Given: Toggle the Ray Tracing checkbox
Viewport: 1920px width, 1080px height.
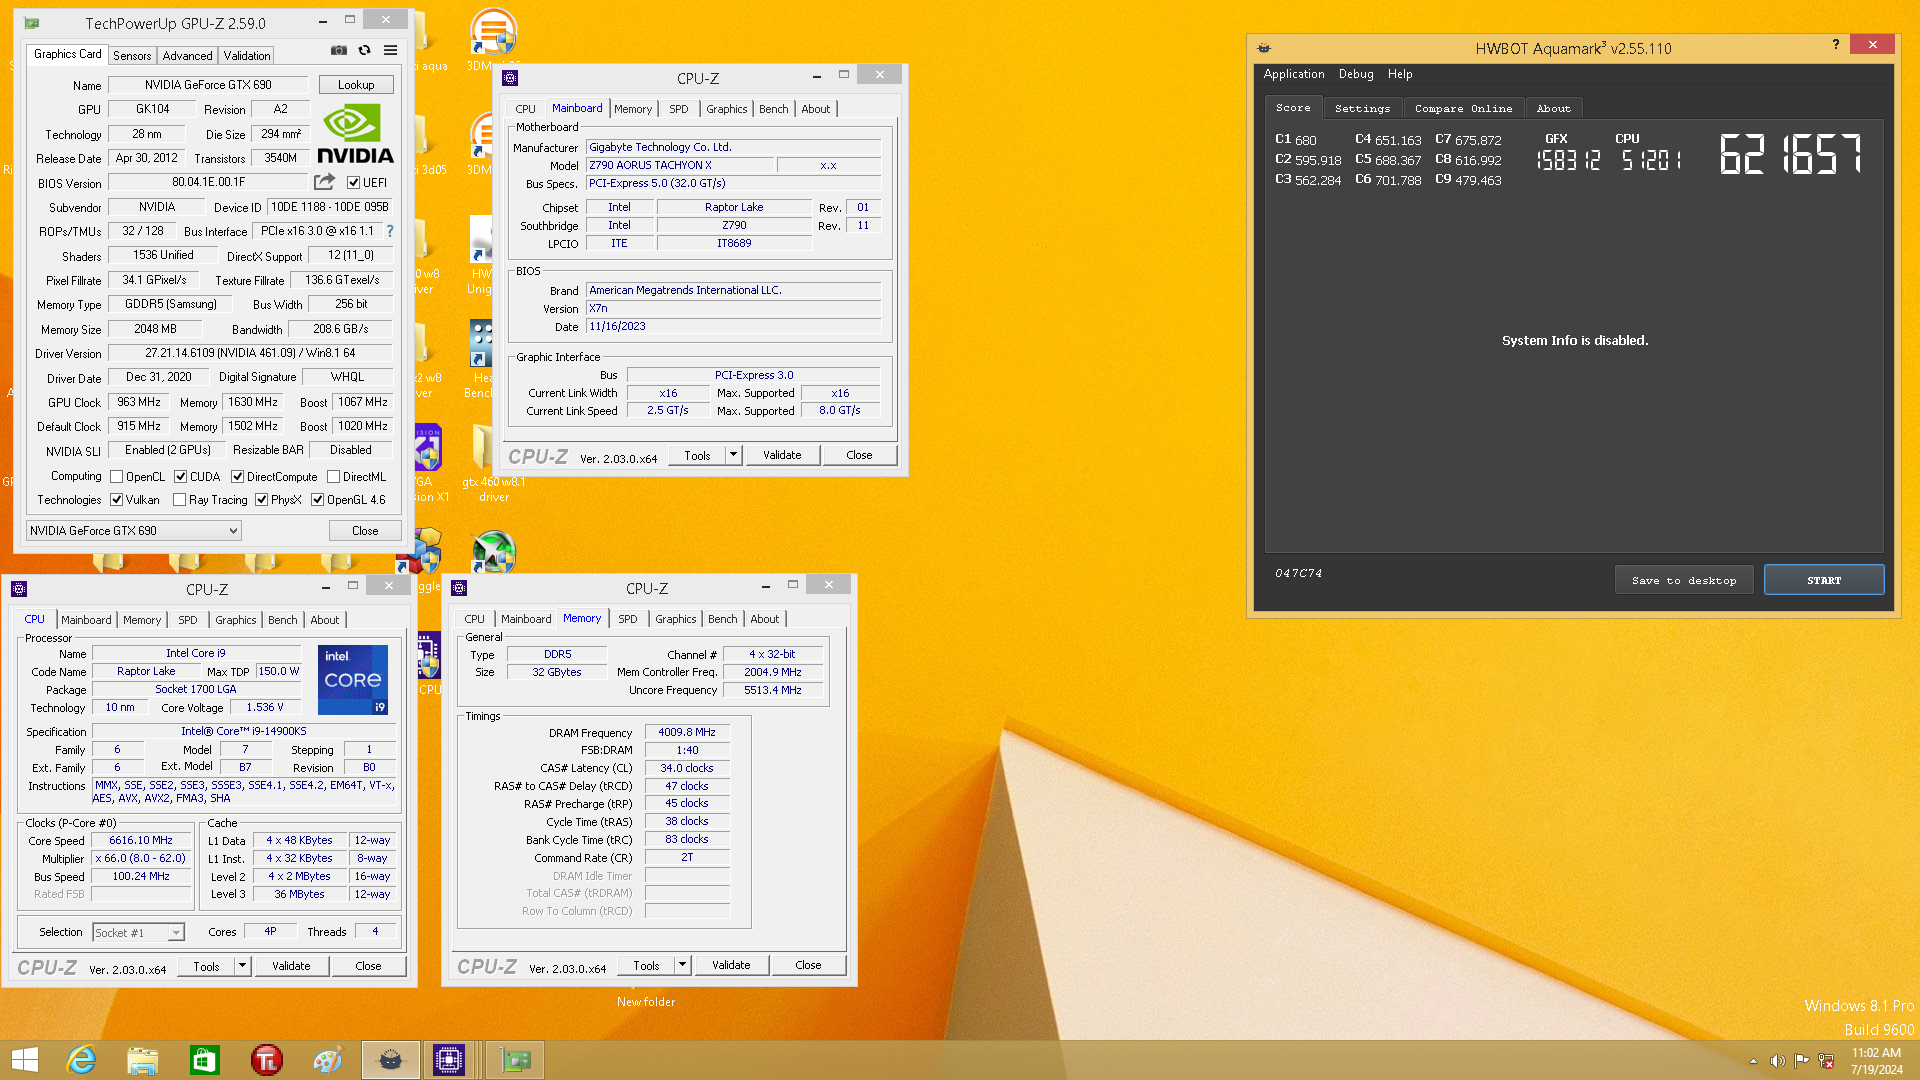Looking at the screenshot, I should point(179,500).
